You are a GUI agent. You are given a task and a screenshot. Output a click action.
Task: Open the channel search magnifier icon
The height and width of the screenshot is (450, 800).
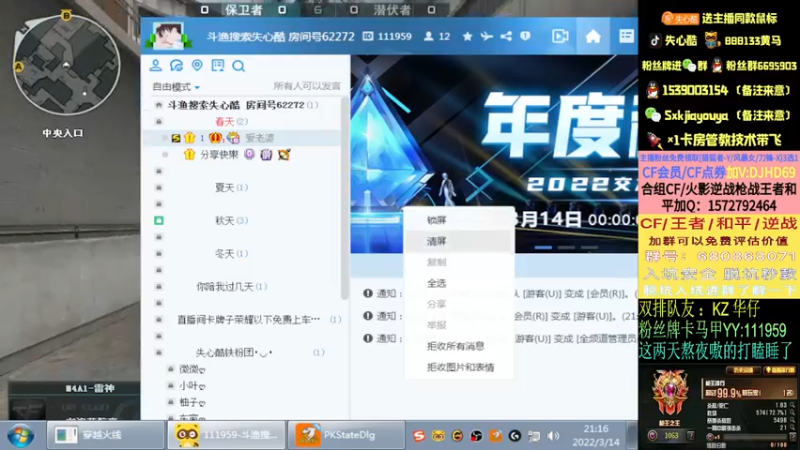(x=238, y=66)
